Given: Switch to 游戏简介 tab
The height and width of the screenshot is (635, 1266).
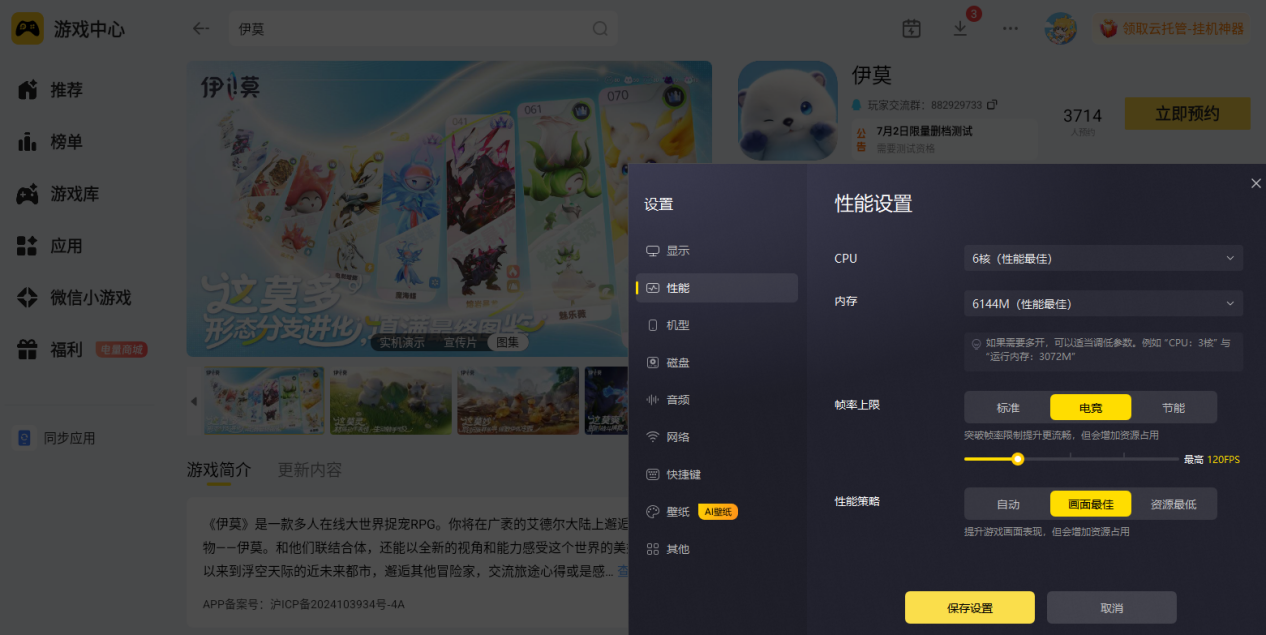Looking at the screenshot, I should 219,470.
